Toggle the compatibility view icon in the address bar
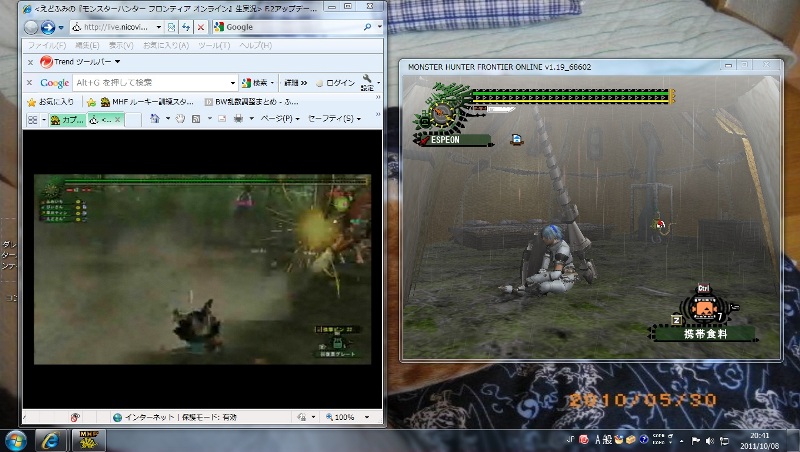 point(171,27)
